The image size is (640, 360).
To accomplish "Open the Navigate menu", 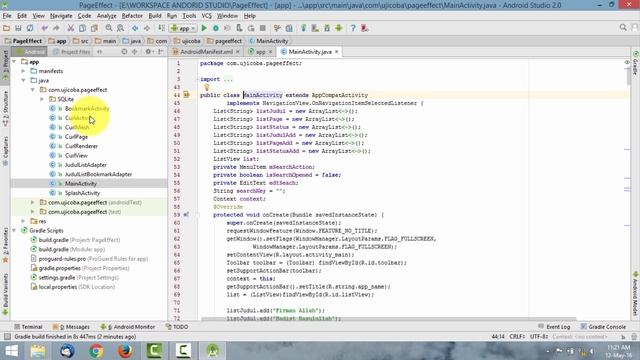I will pos(61,16).
